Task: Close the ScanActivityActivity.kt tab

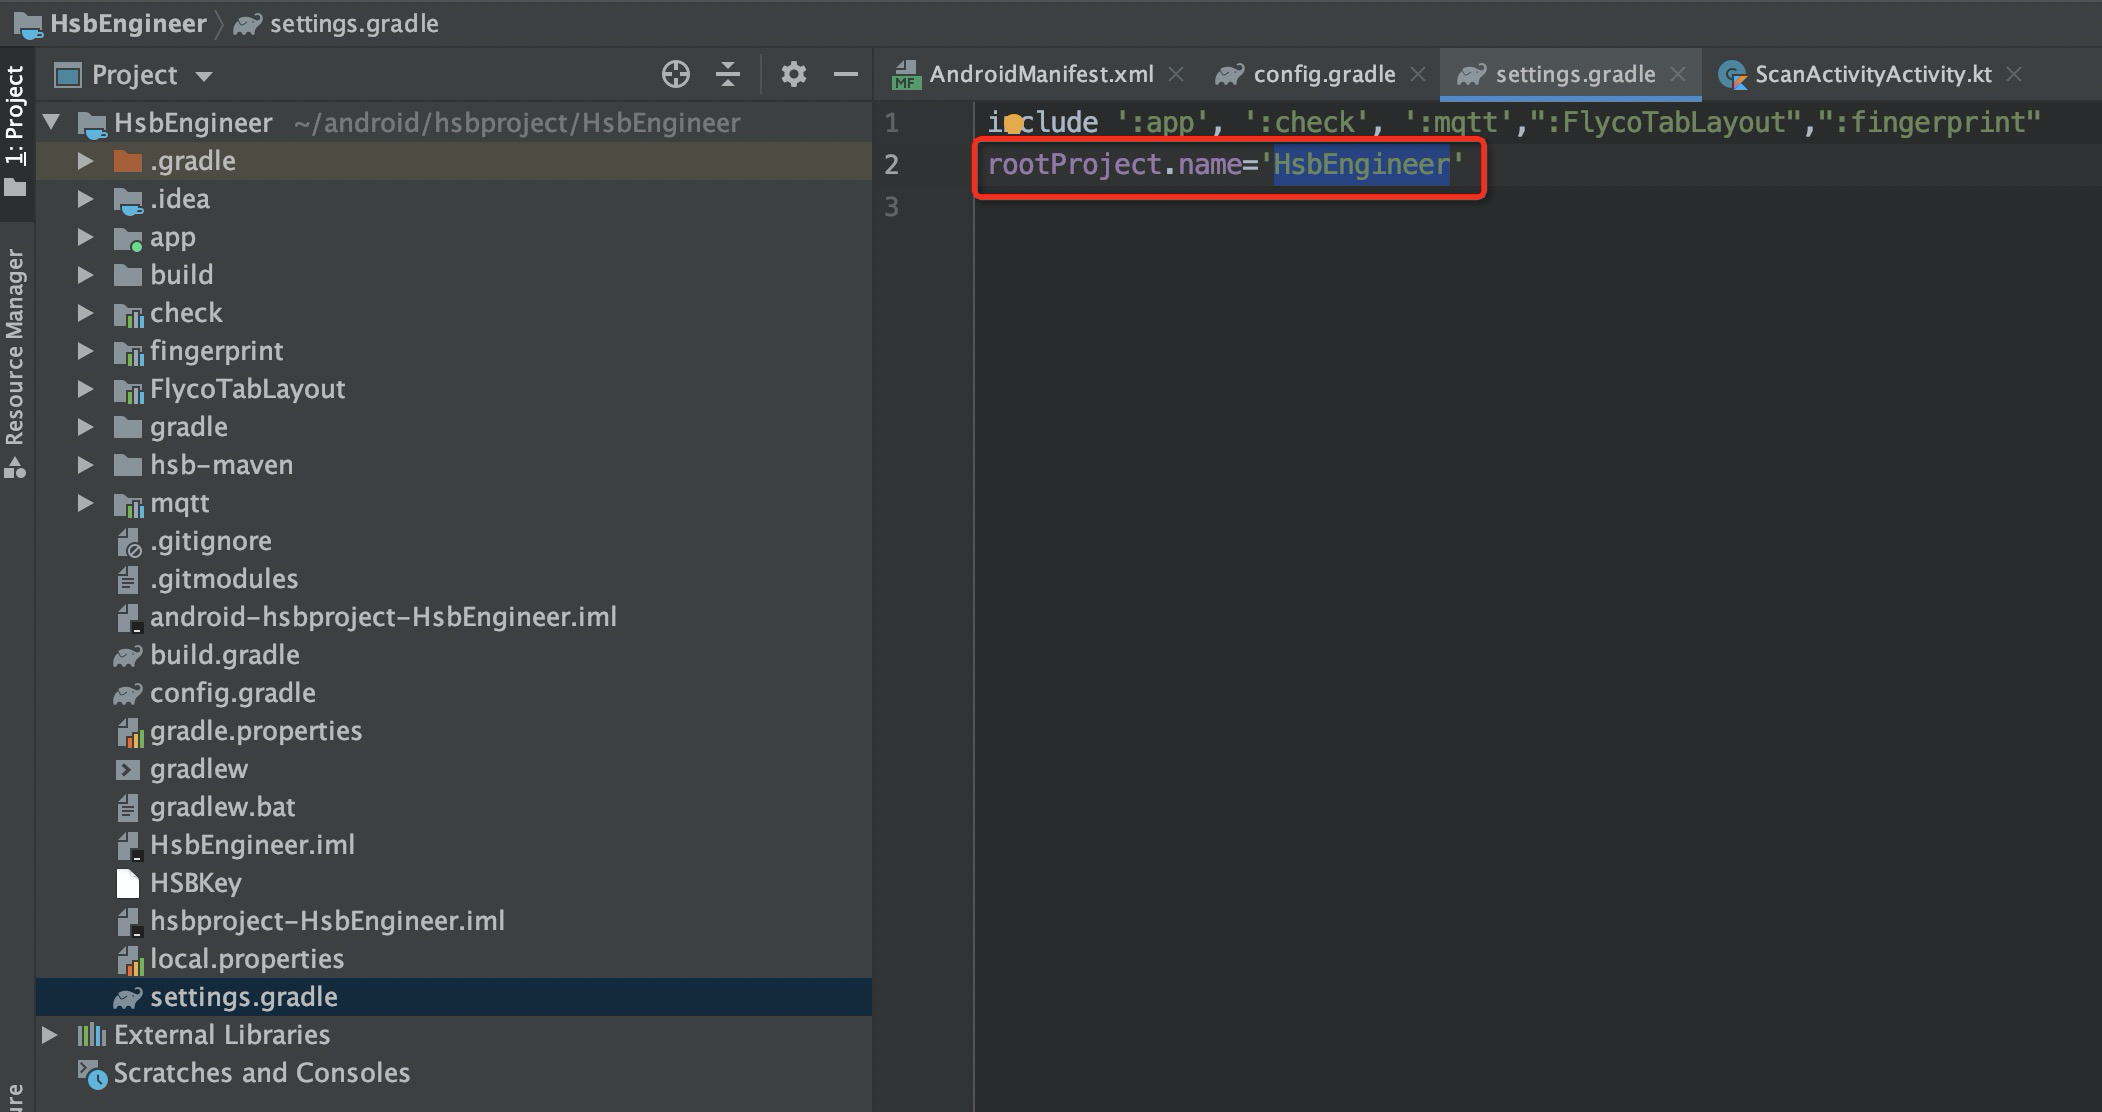Action: pyautogui.click(x=2015, y=74)
